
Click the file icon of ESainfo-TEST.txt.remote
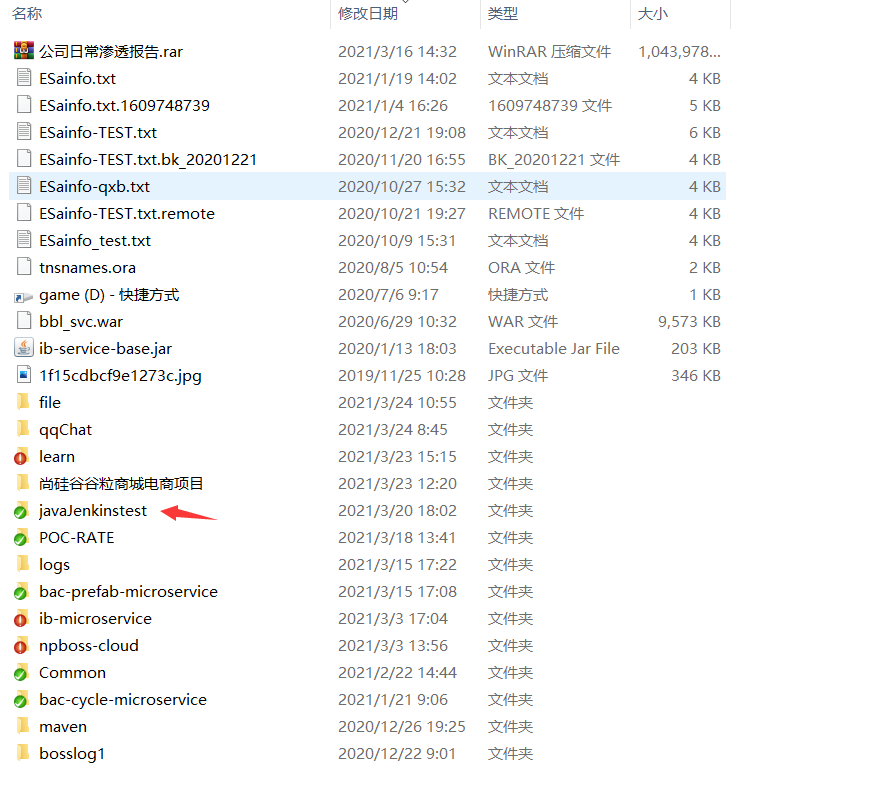24,213
